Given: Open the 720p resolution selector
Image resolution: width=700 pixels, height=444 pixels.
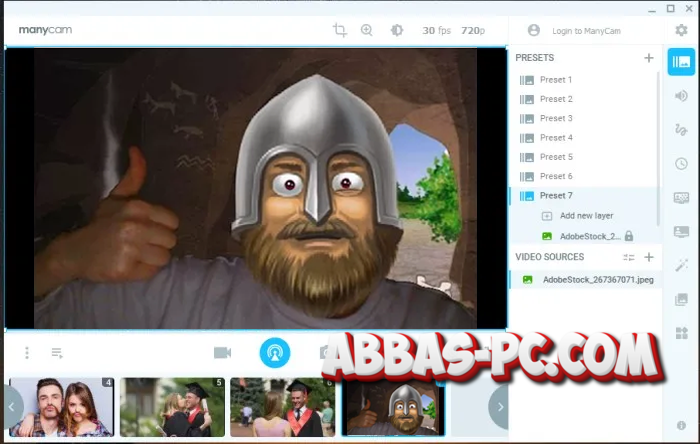Looking at the screenshot, I should [473, 30].
